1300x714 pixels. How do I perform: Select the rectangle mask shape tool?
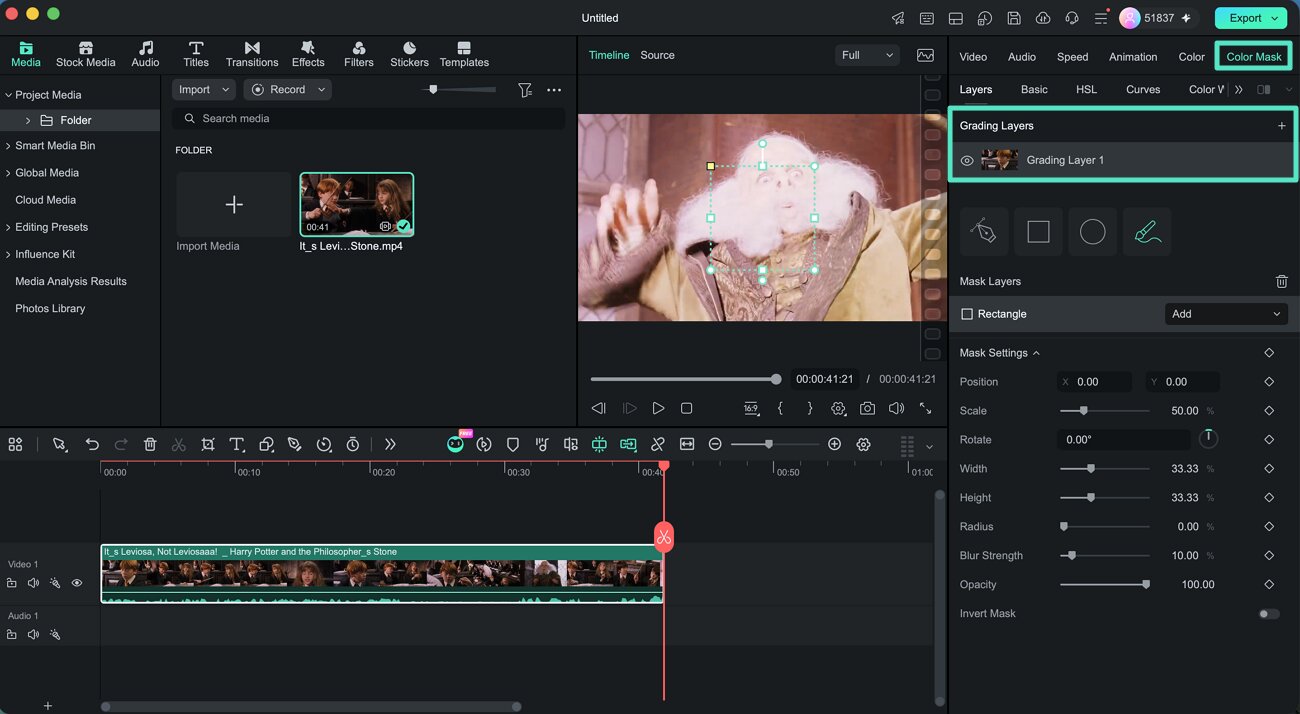pyautogui.click(x=1038, y=232)
